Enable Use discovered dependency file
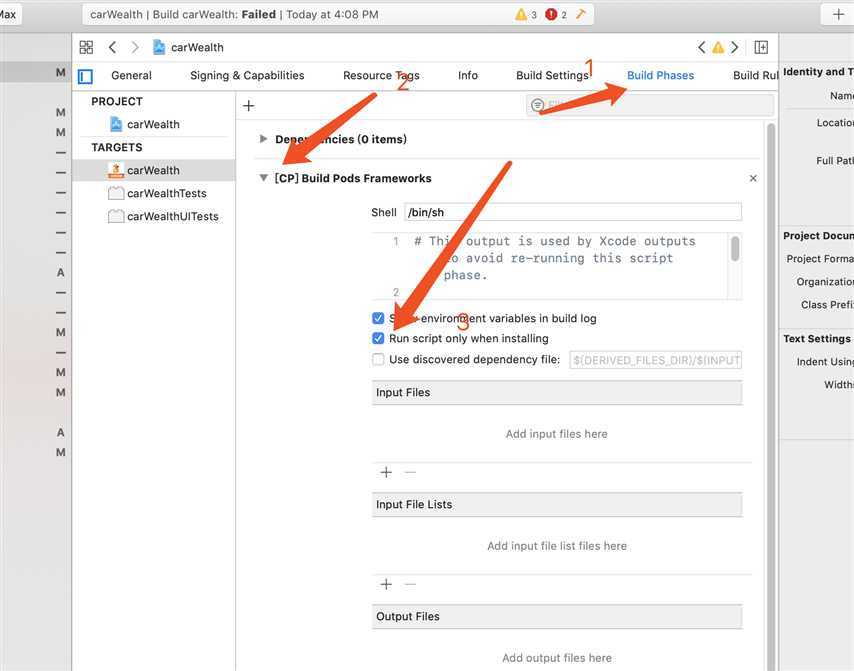The height and width of the screenshot is (671, 854). click(x=378, y=359)
